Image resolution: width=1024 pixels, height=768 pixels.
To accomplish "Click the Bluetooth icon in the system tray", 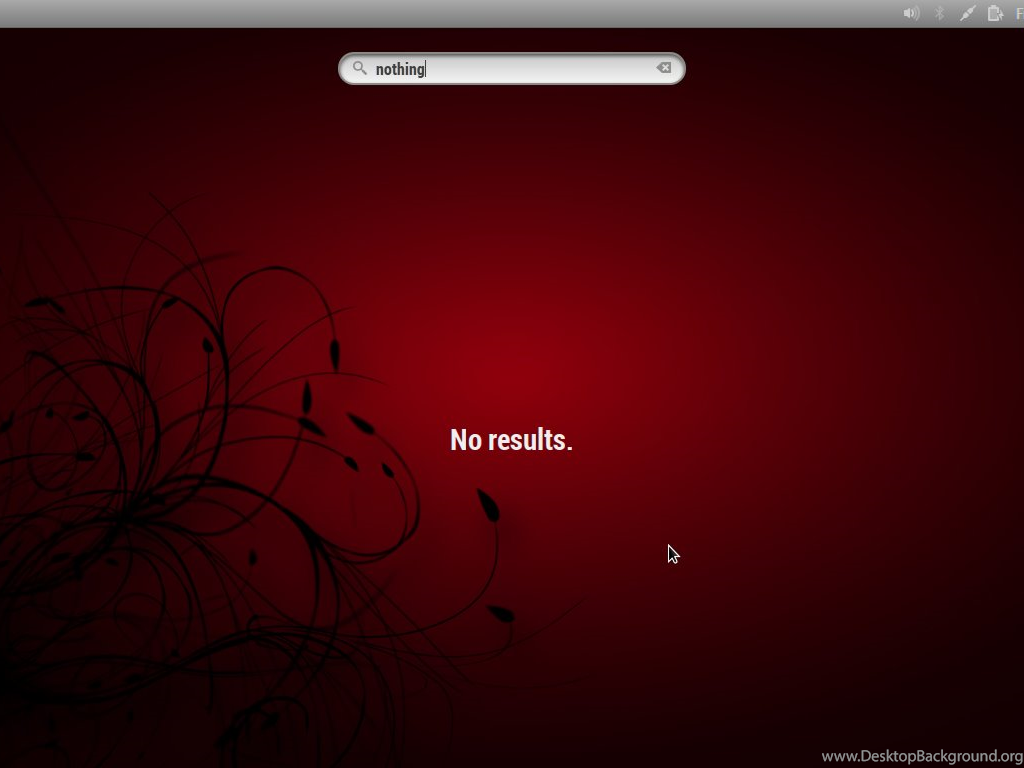I will pyautogui.click(x=939, y=13).
